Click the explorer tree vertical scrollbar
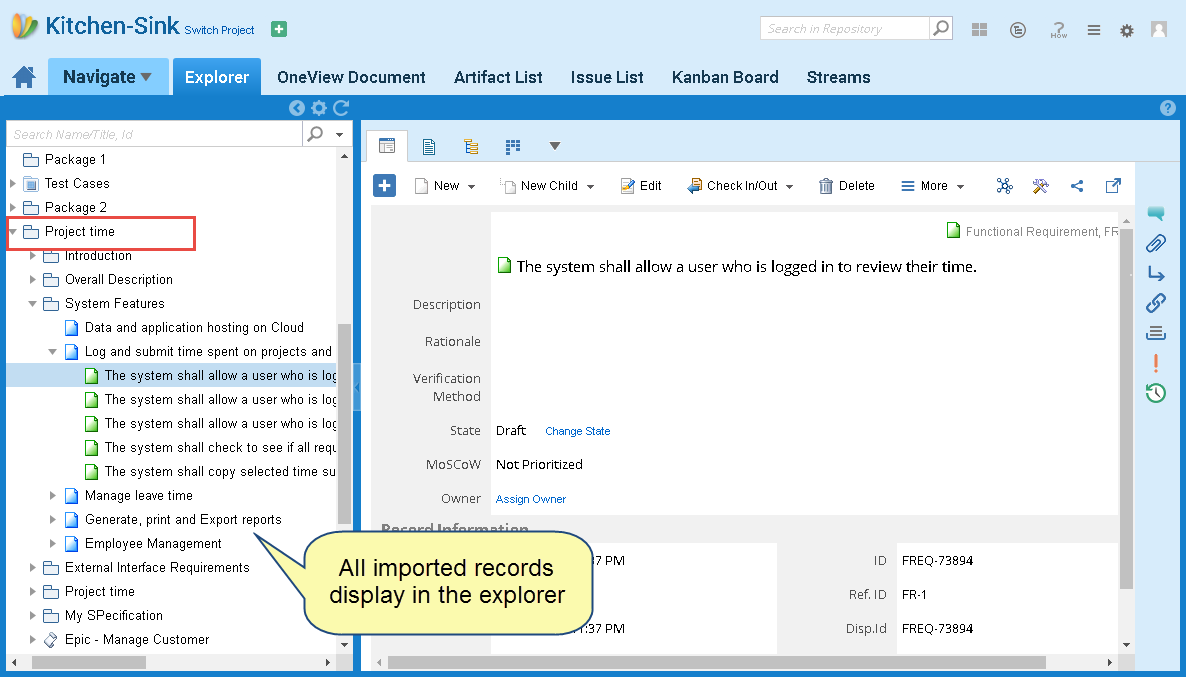 click(x=345, y=424)
